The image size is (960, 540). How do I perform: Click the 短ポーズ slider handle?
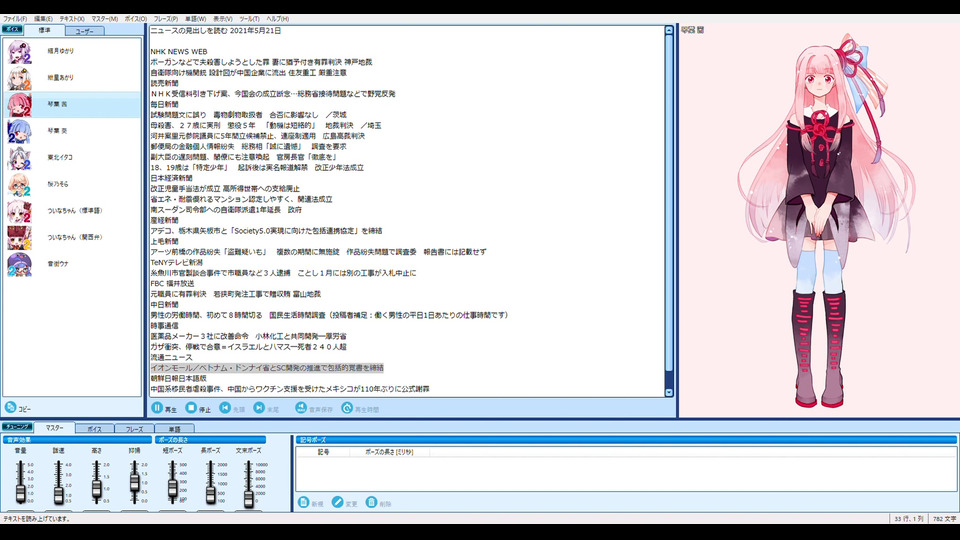tap(172, 488)
